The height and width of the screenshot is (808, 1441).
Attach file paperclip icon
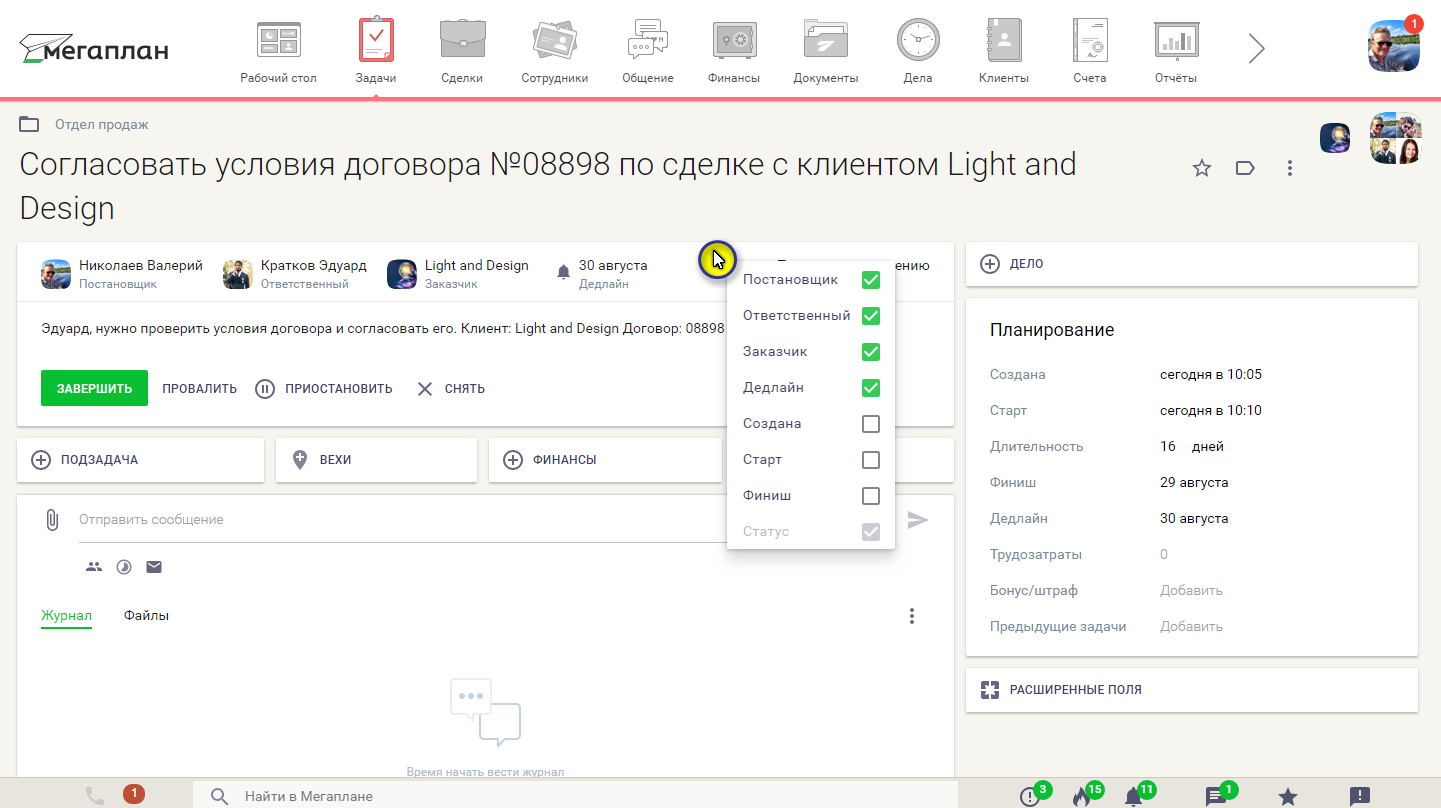coord(52,520)
